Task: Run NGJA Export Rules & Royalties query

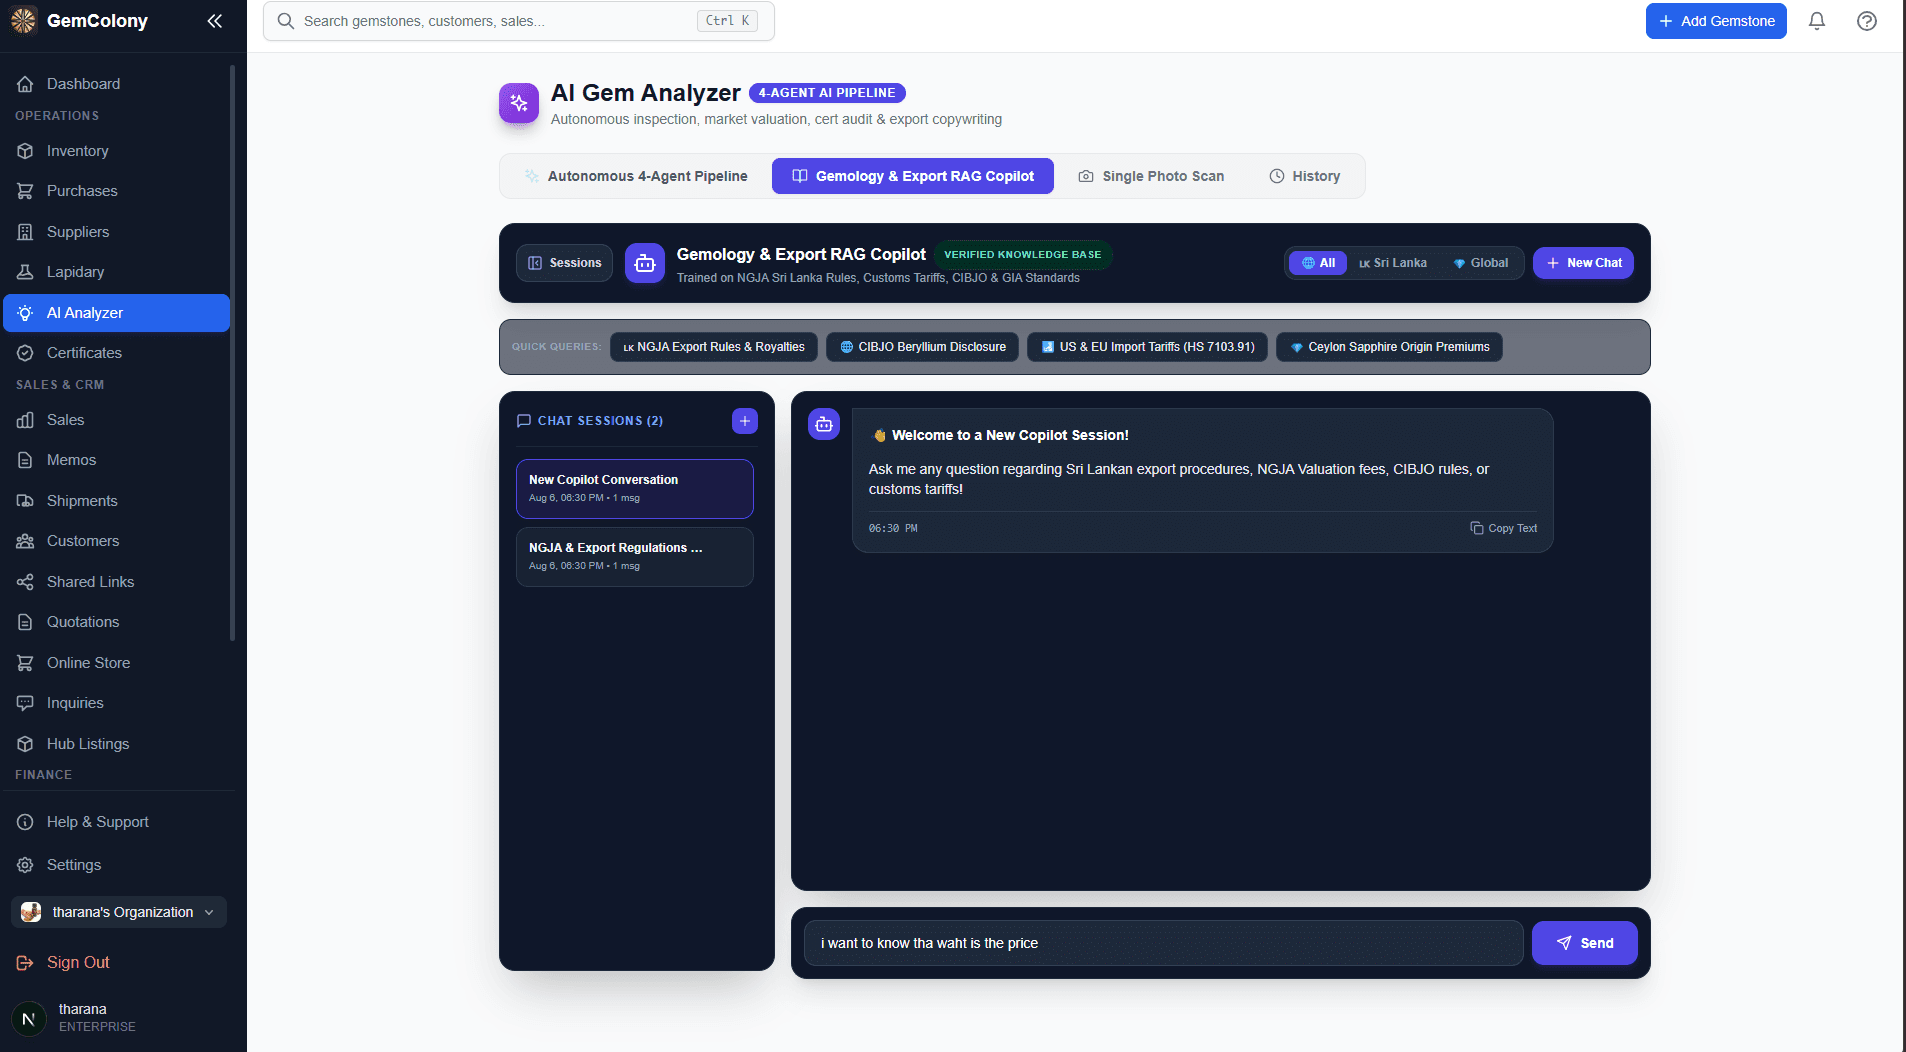Action: 714,347
